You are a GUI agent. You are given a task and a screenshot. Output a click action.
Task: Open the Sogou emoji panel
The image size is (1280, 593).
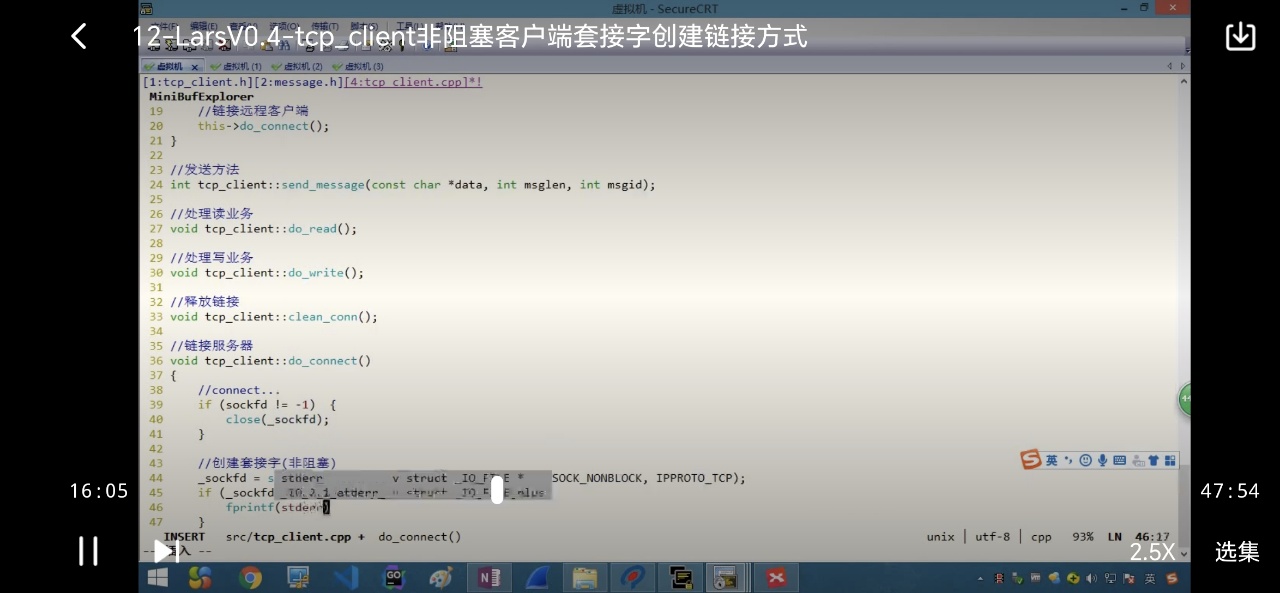point(1085,460)
